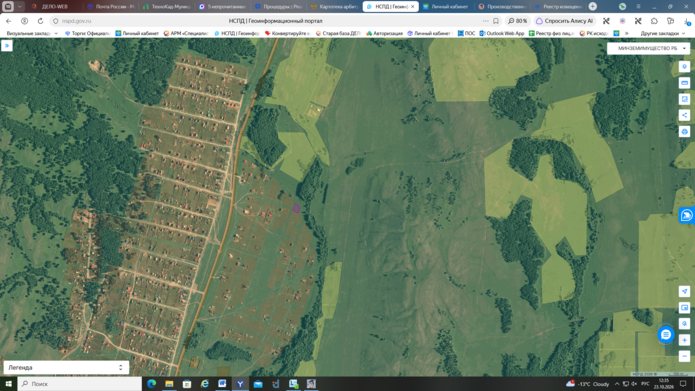Switch to the 5 непрочитанных tab
This screenshot has width=695, height=391.
tap(223, 7)
